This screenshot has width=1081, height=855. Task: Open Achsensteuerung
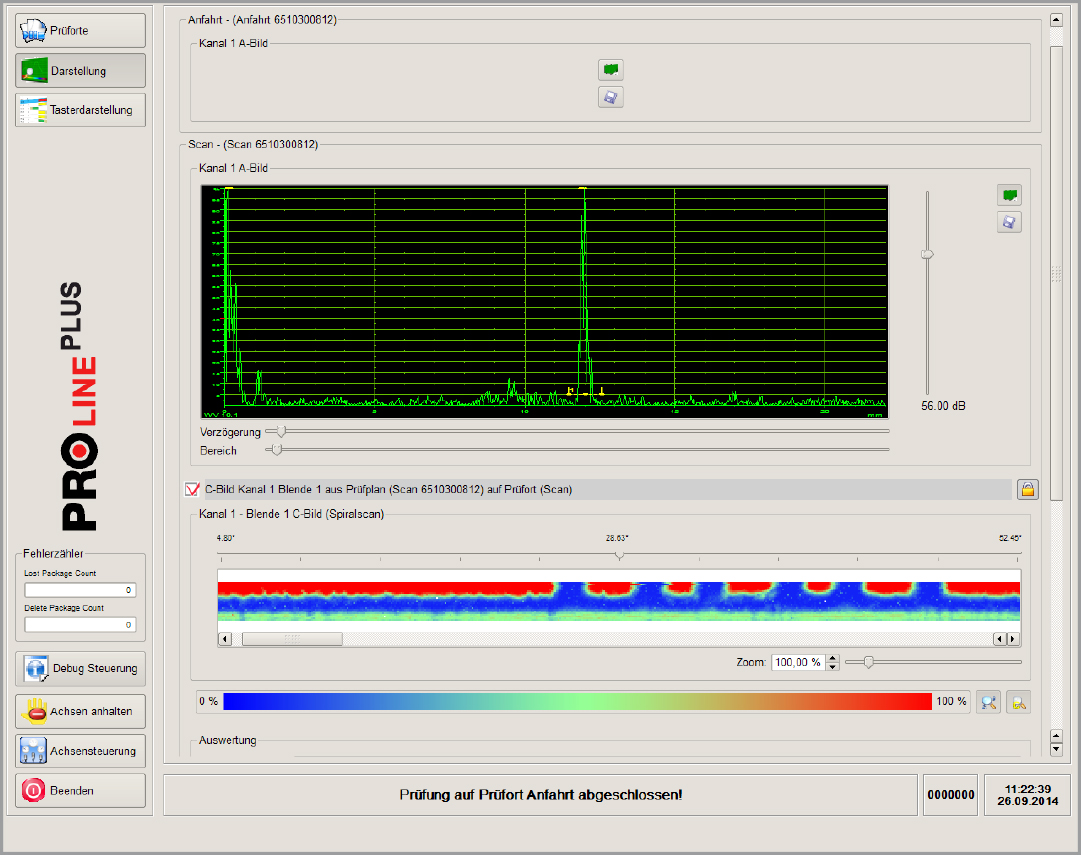80,751
